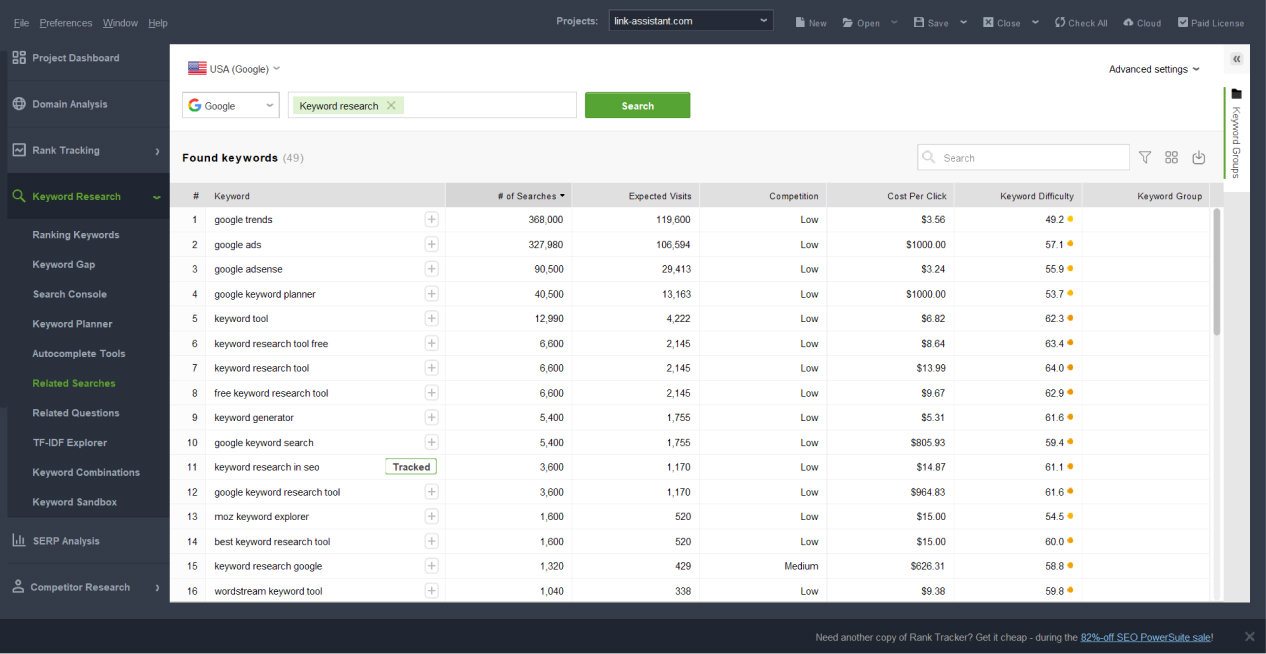The height and width of the screenshot is (654, 1266).
Task: Expand Competitor Research submenu arrow
Action: click(157, 588)
